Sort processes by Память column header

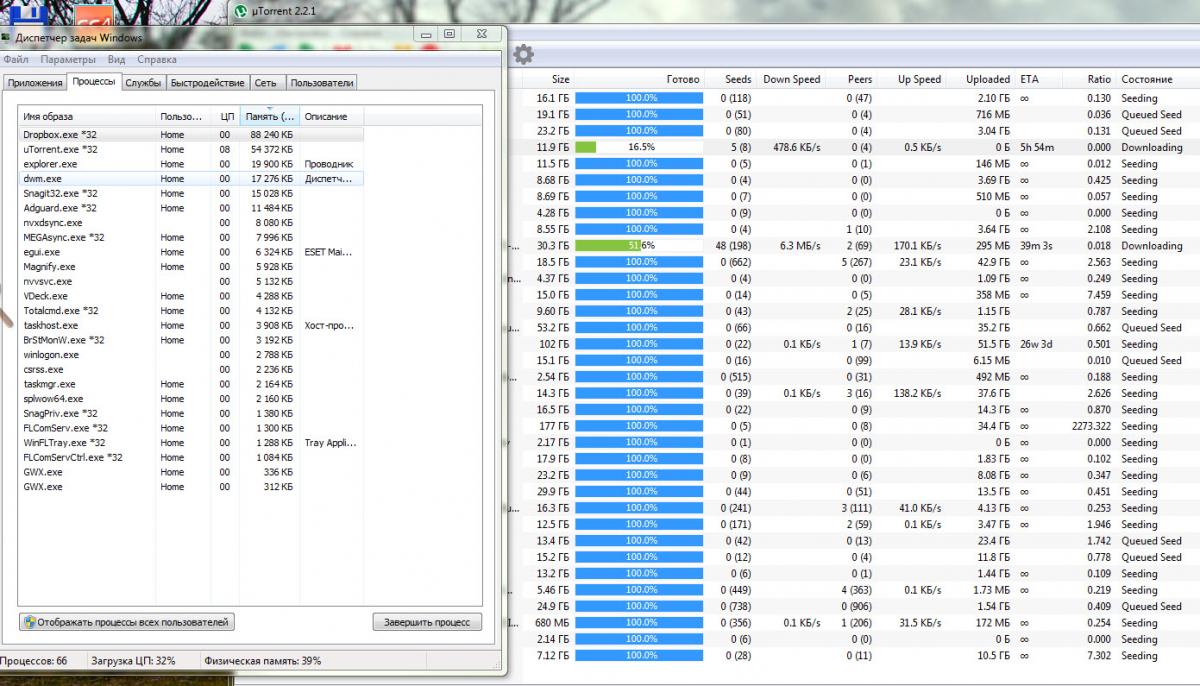pos(270,116)
